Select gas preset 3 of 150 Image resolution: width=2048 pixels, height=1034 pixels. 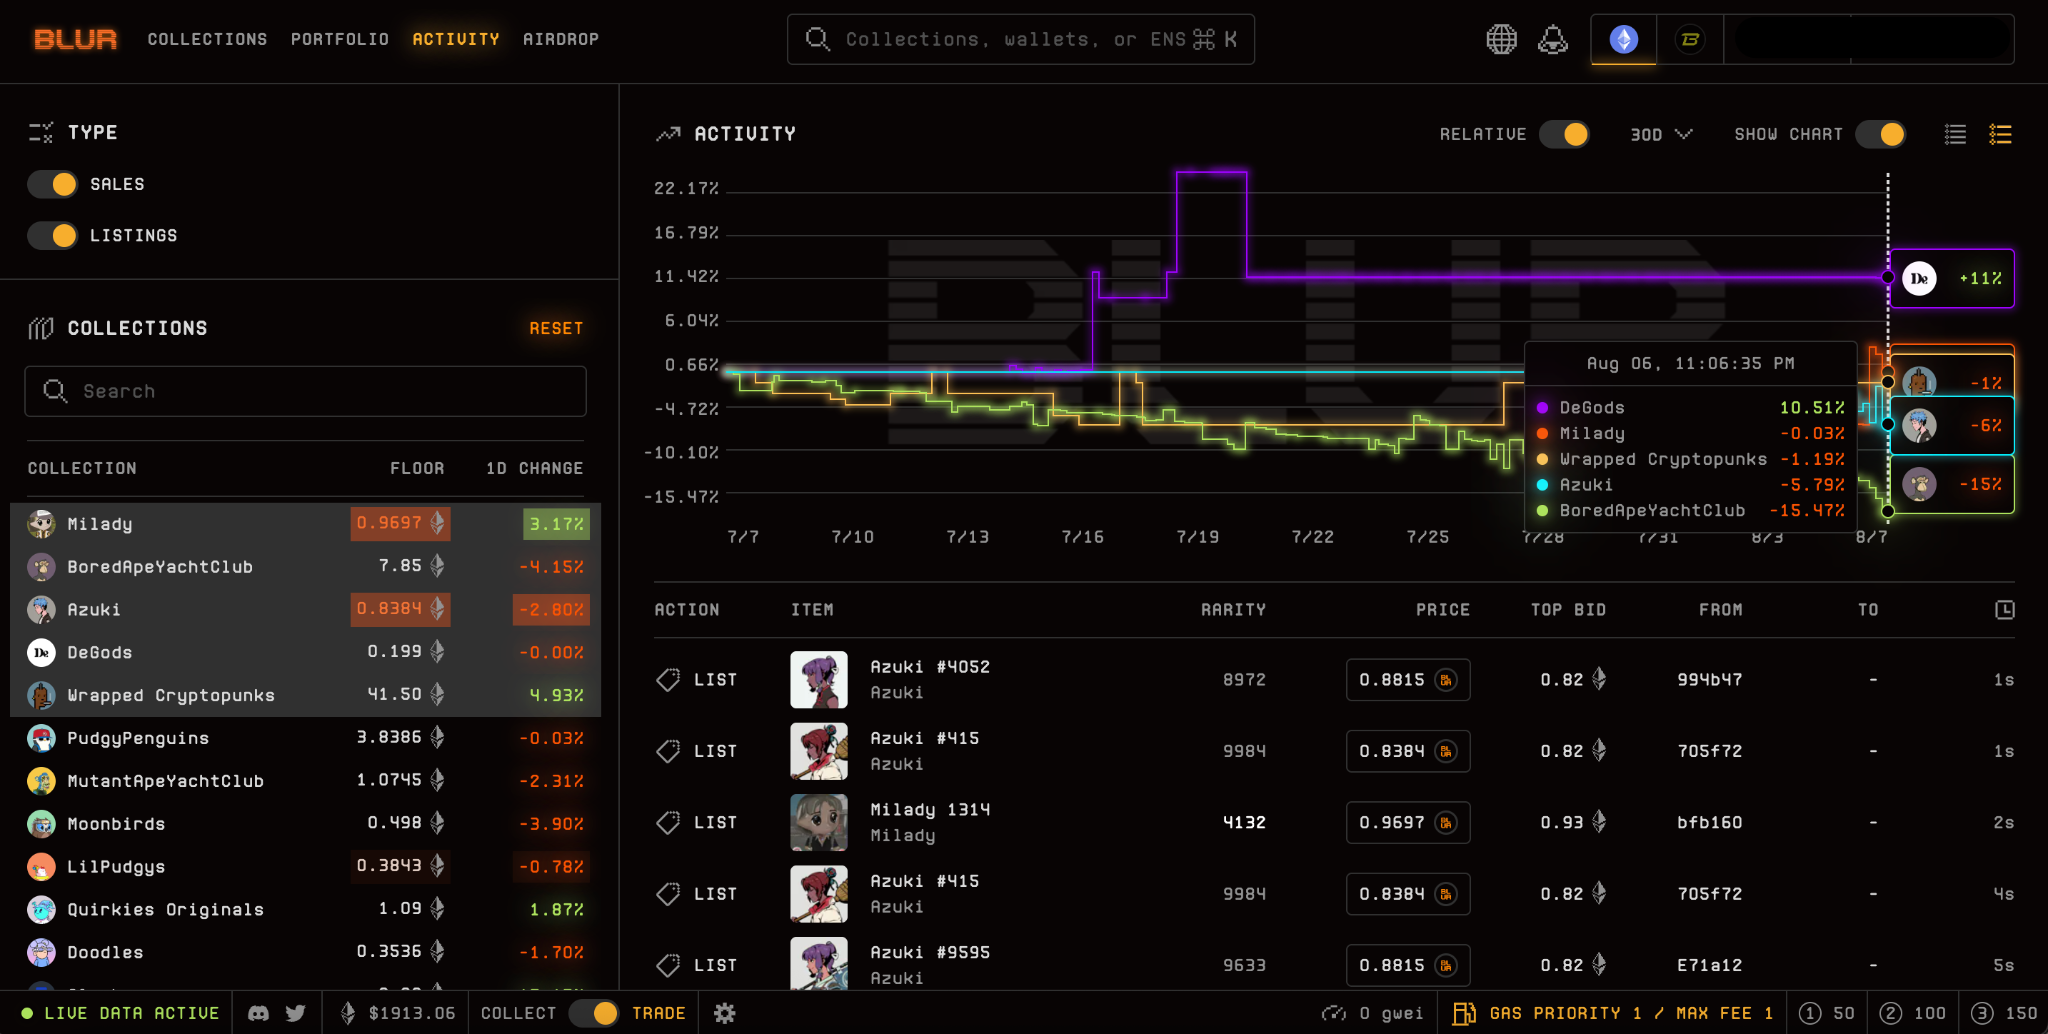(2003, 1013)
